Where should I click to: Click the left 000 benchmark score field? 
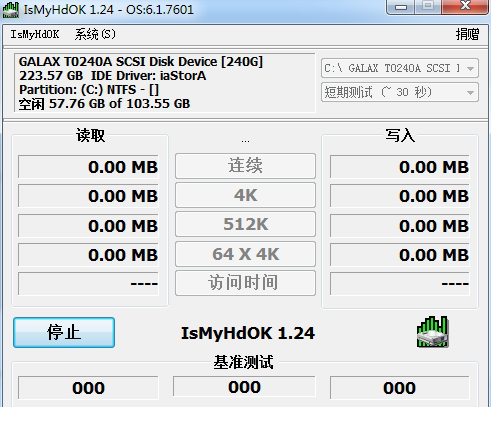(88, 388)
